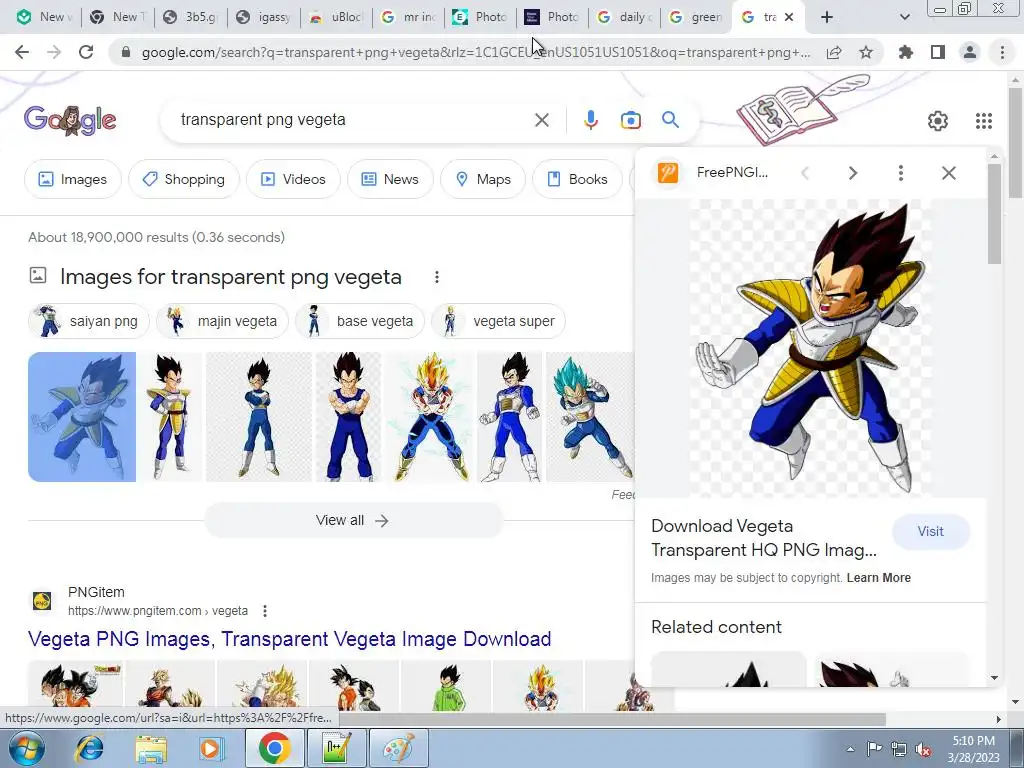Filter results by Videos
The width and height of the screenshot is (1024, 768).
click(293, 179)
